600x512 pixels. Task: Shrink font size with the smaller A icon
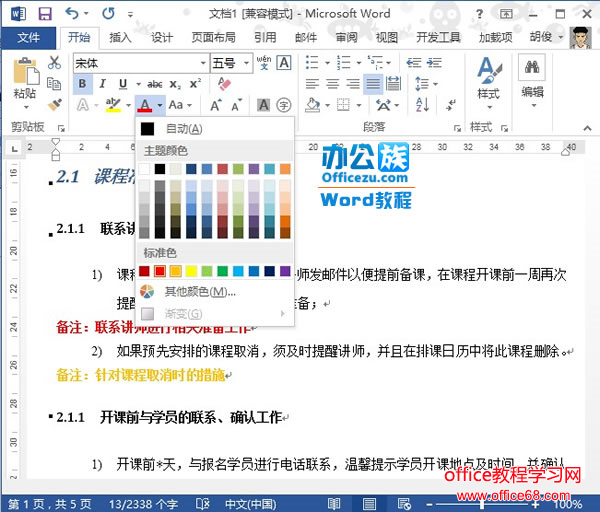point(237,105)
